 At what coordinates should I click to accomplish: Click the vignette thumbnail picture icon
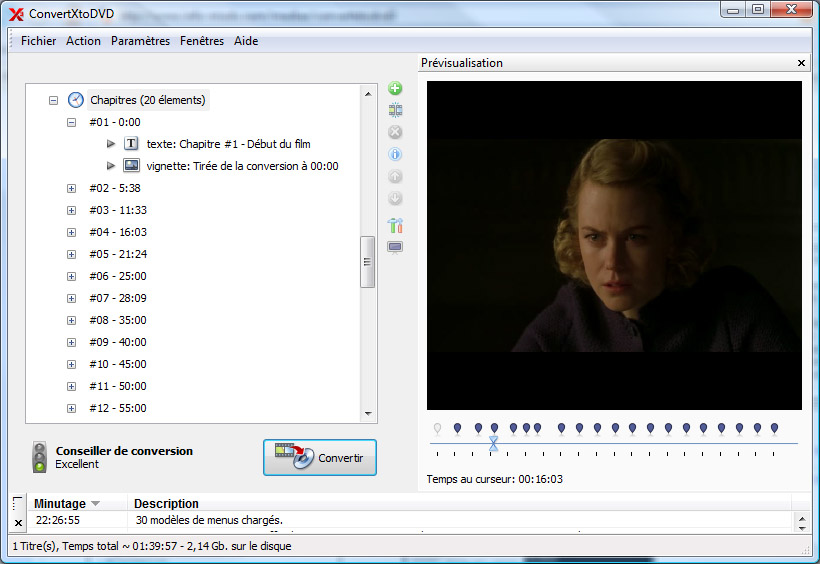coord(131,165)
